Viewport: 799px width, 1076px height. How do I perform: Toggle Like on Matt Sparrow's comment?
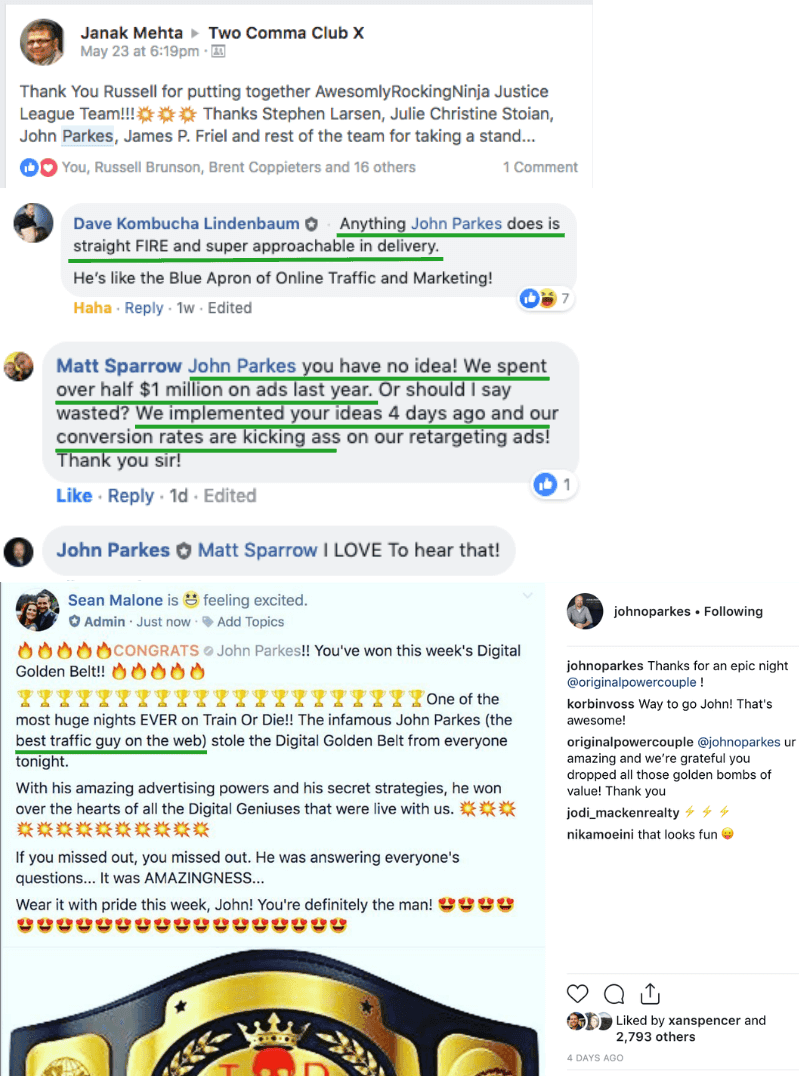tap(74, 495)
